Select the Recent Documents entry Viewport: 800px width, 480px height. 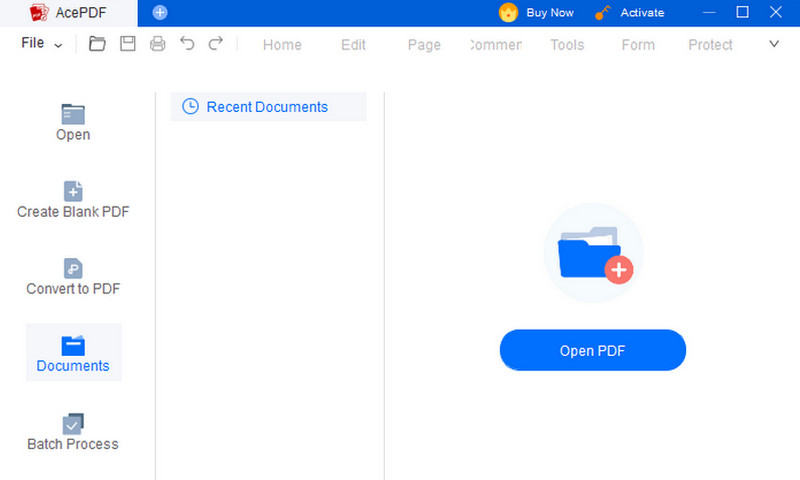[x=268, y=107]
